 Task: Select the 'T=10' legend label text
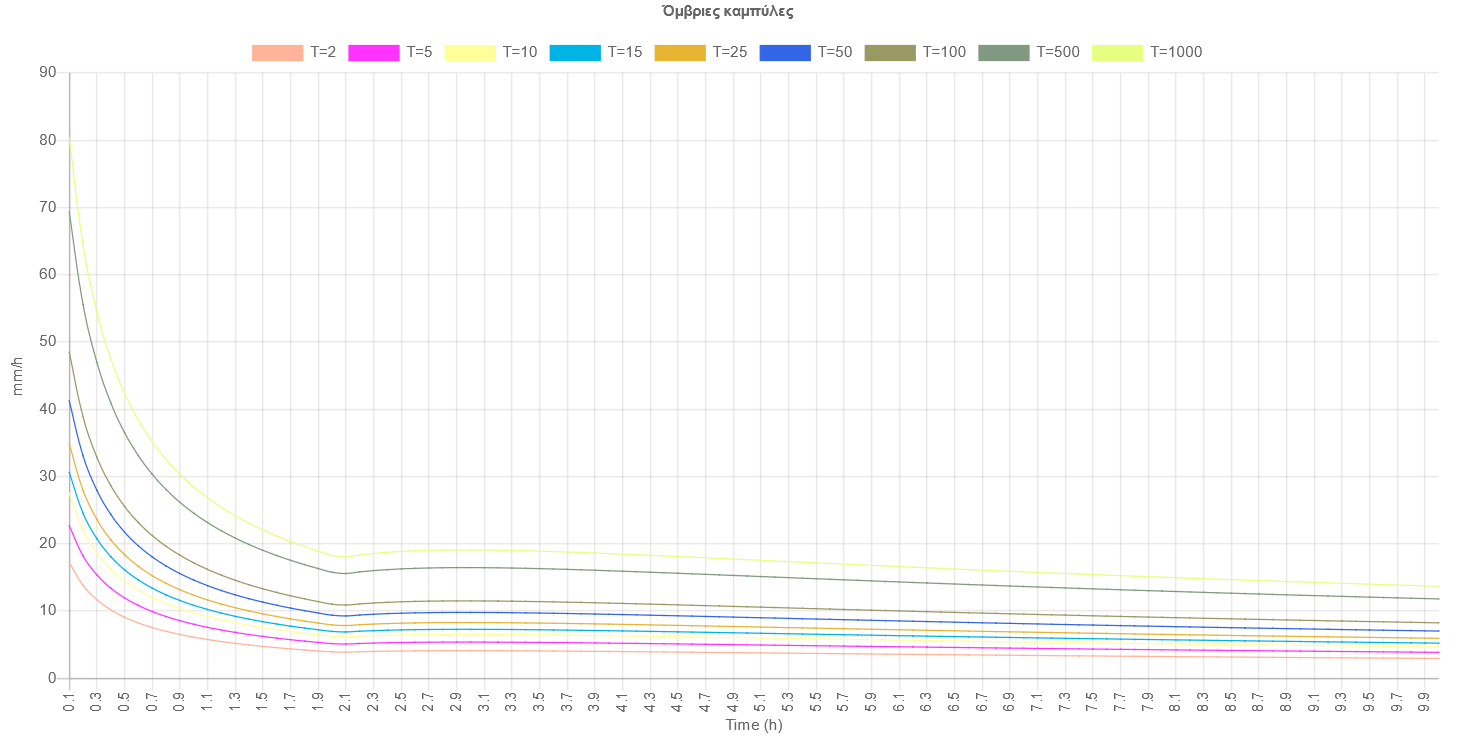click(519, 53)
